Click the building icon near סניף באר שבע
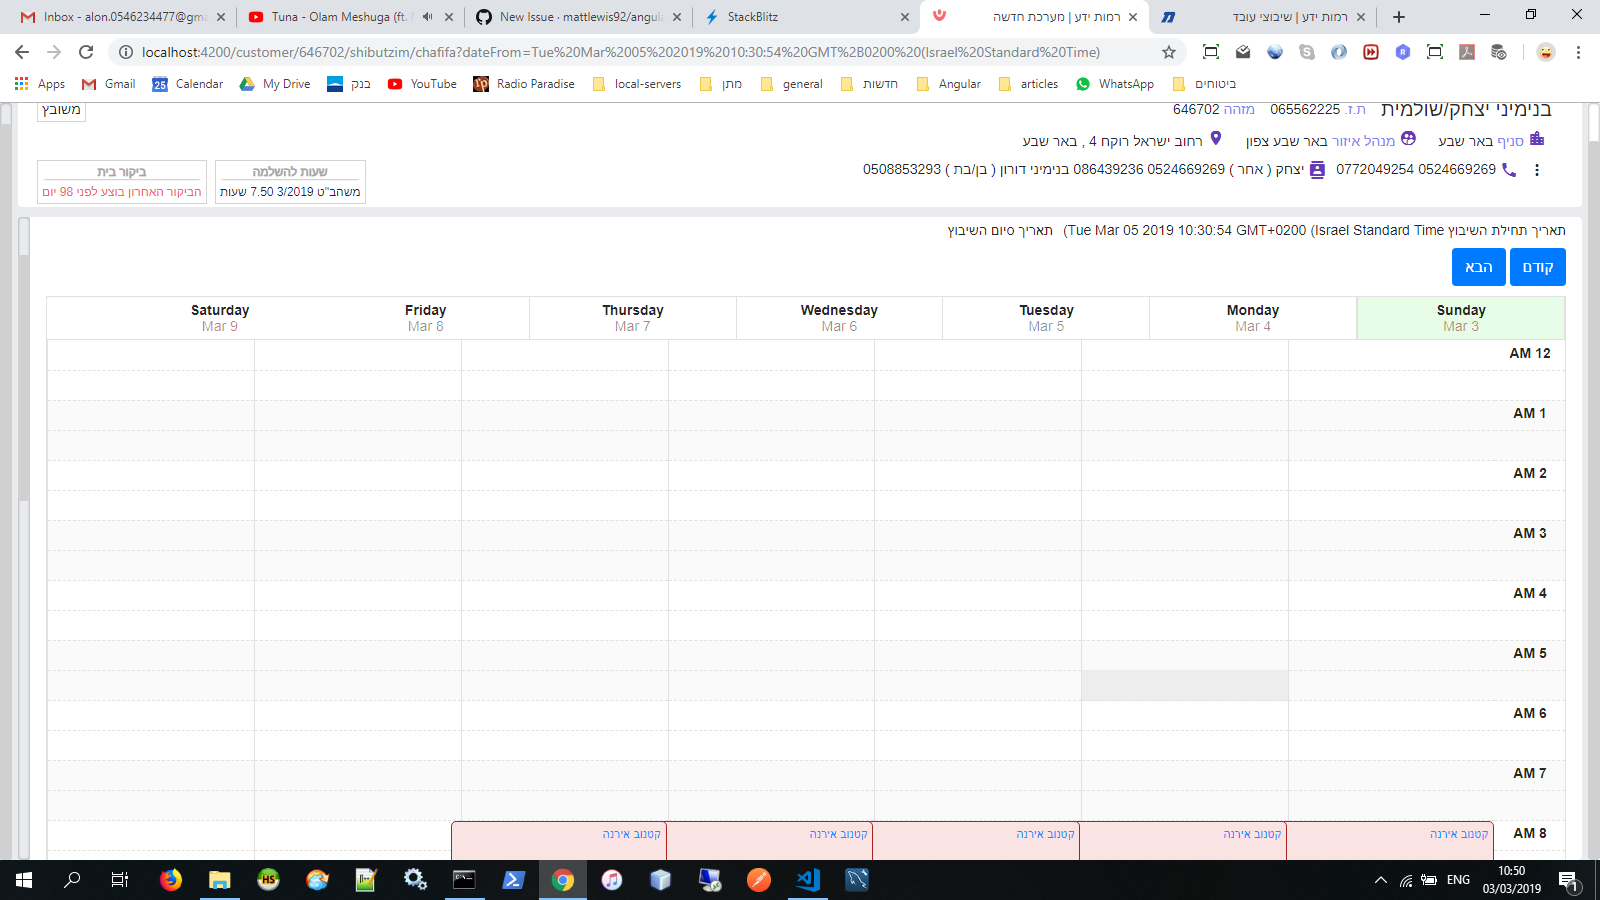Image resolution: width=1600 pixels, height=900 pixels. [x=1537, y=140]
